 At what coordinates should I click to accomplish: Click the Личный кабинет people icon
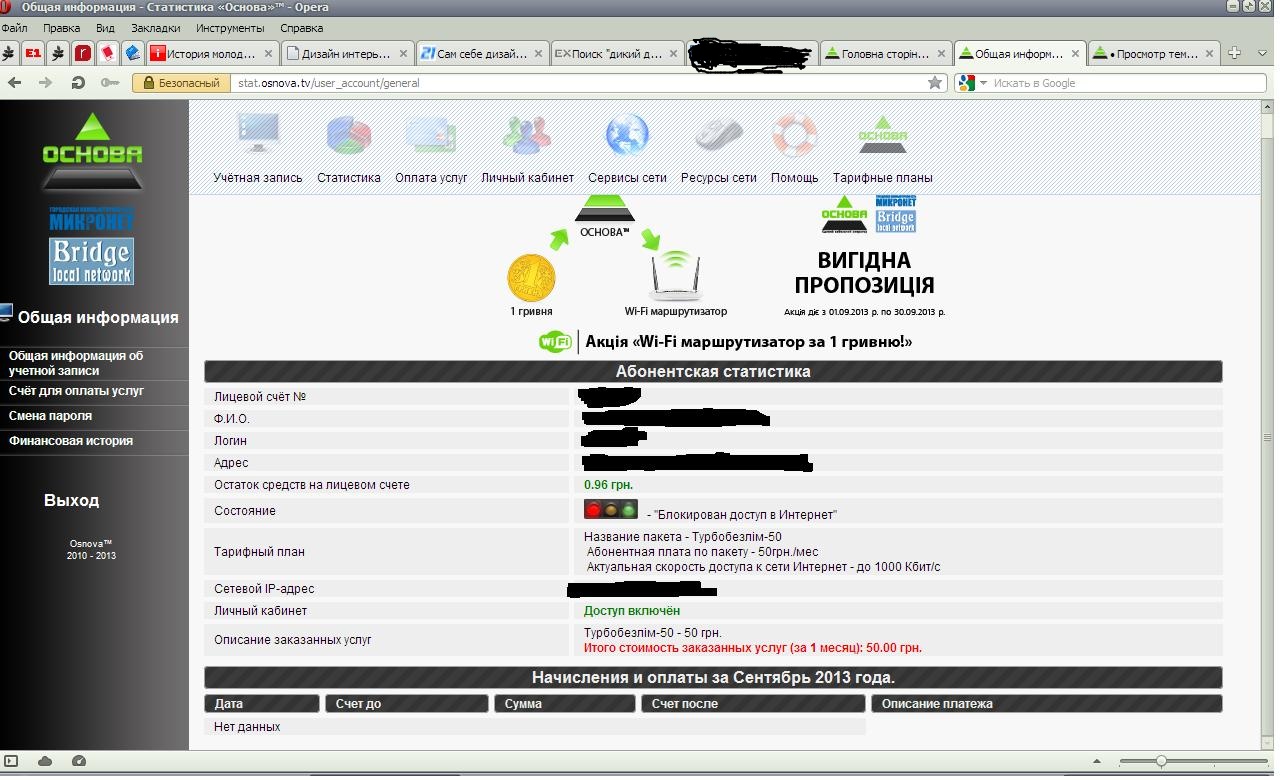527,135
